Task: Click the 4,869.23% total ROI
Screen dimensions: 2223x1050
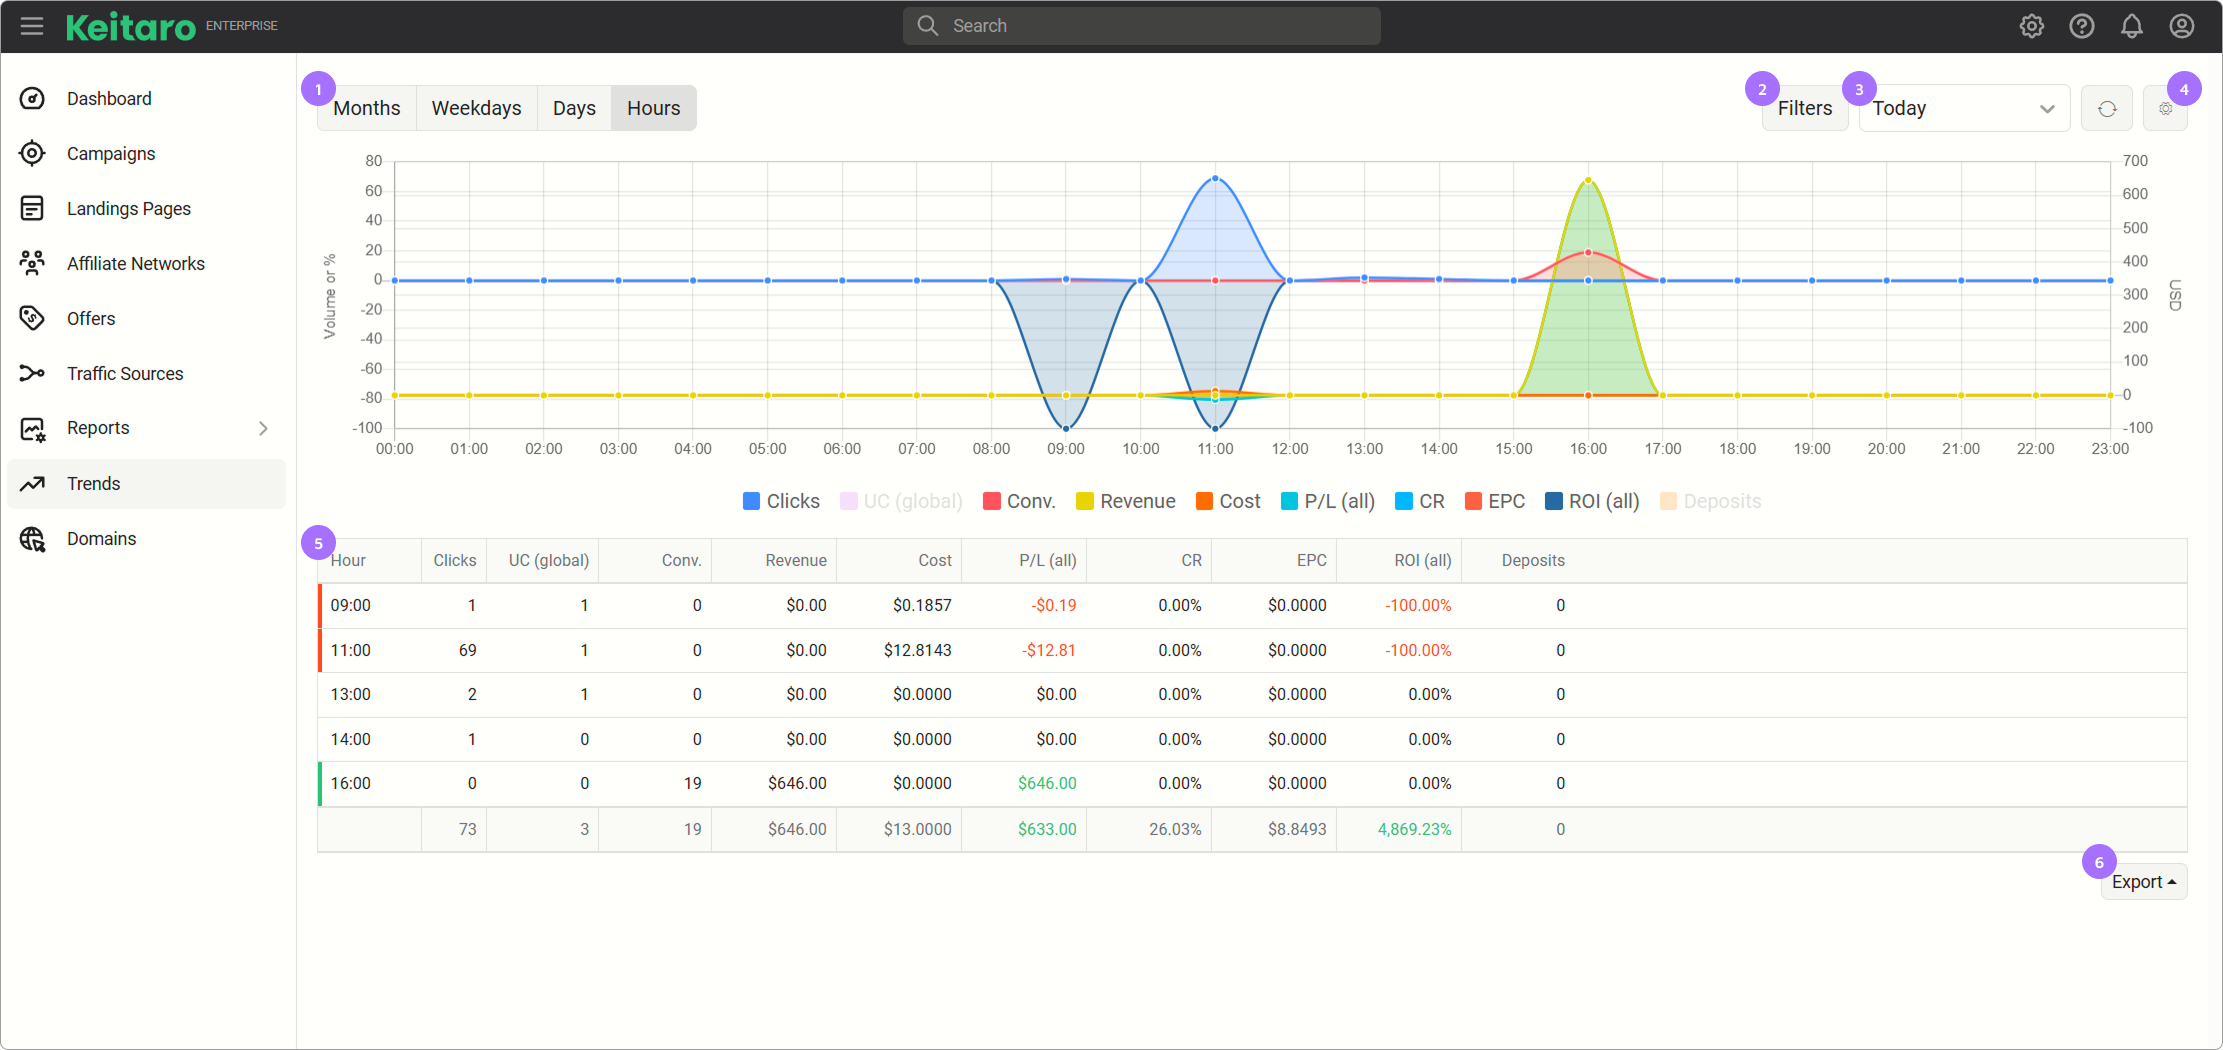Action: click(1414, 829)
